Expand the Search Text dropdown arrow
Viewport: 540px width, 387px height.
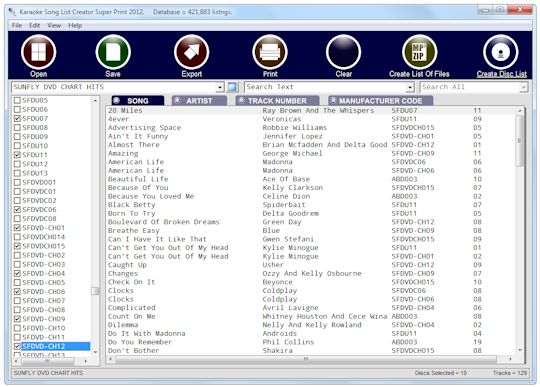[x=409, y=87]
